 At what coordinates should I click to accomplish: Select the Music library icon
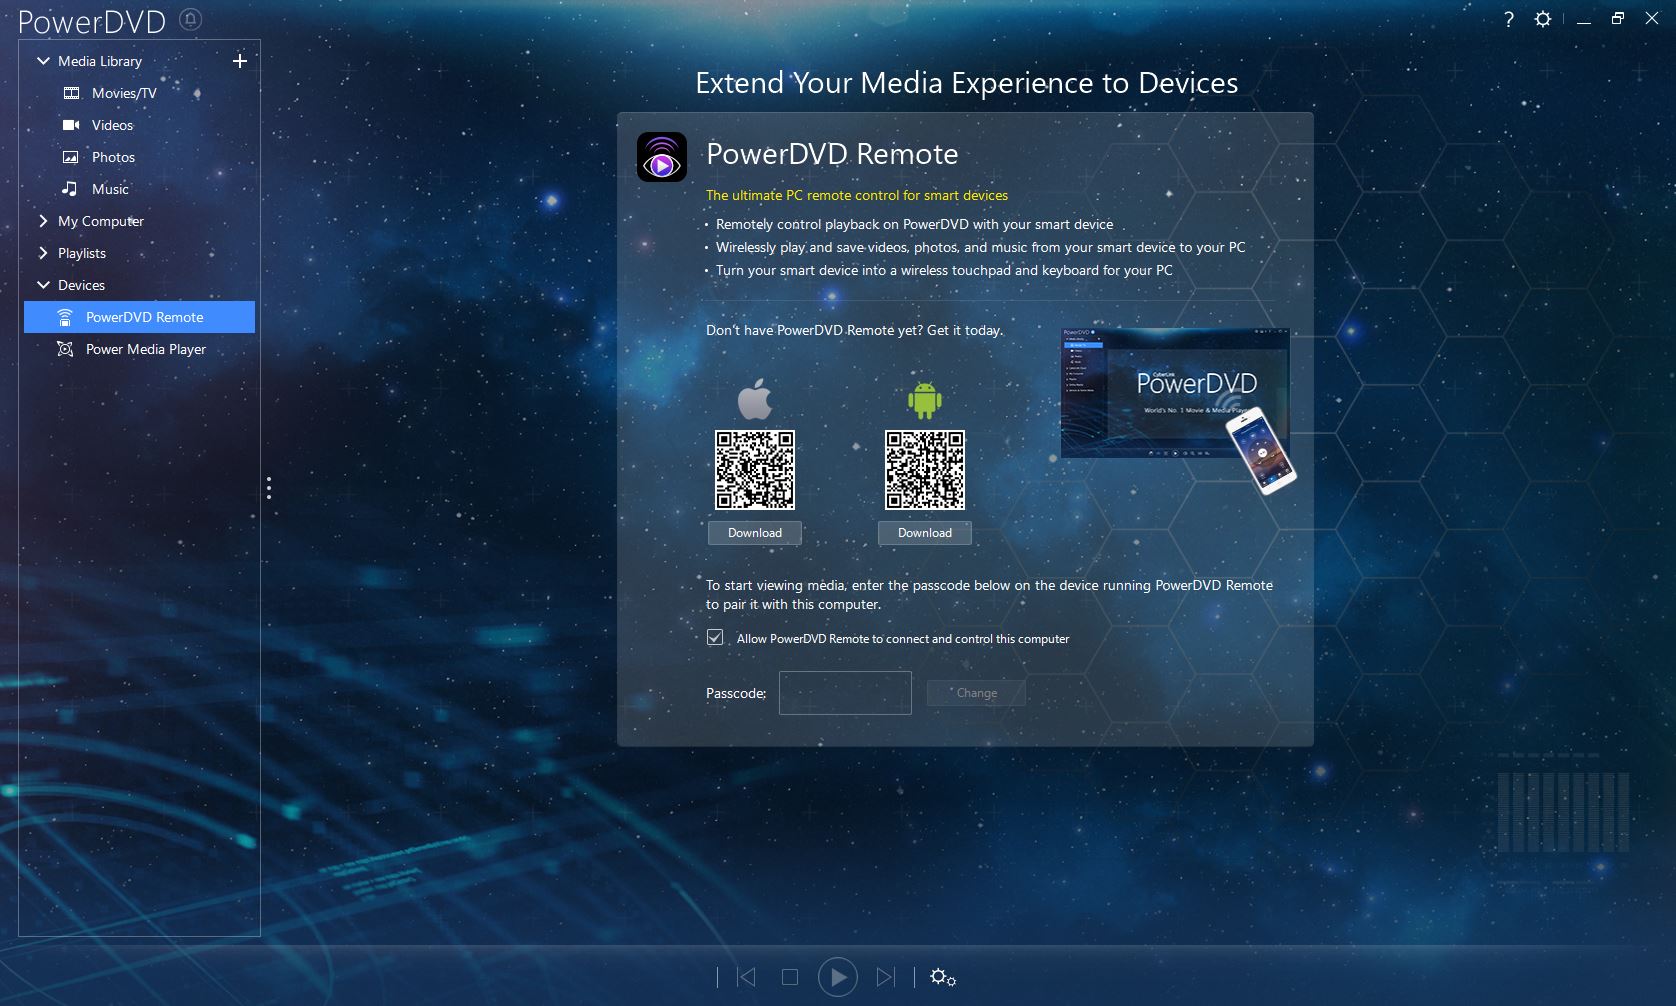[70, 188]
